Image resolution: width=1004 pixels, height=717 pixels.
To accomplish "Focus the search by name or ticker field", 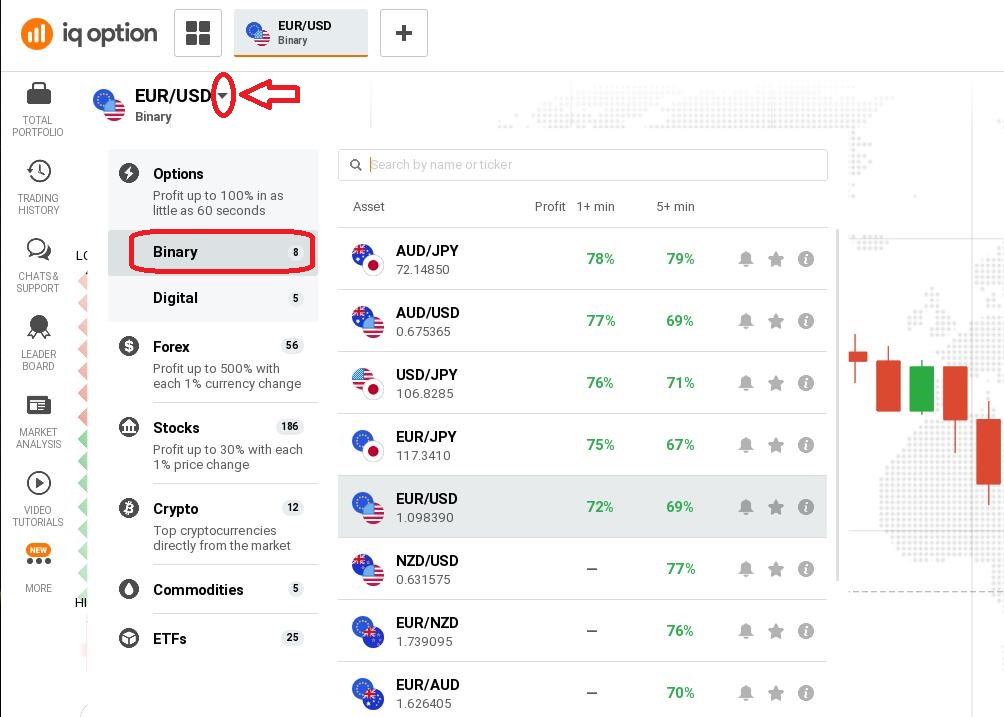I will pos(583,165).
